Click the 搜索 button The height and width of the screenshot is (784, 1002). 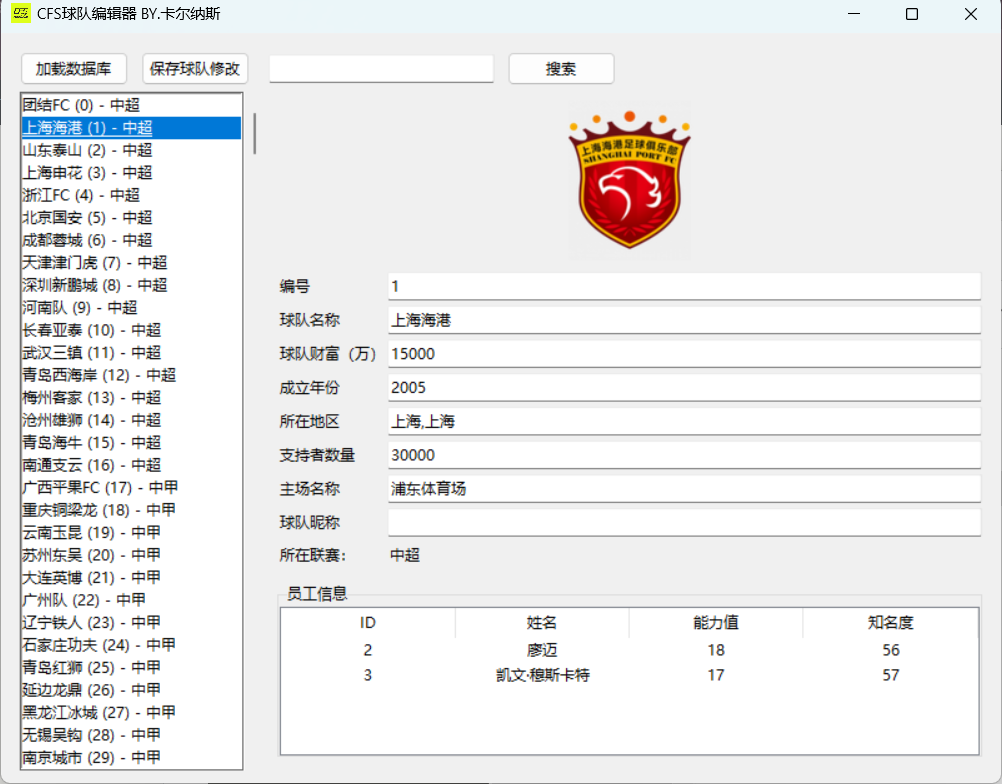pyautogui.click(x=561, y=68)
